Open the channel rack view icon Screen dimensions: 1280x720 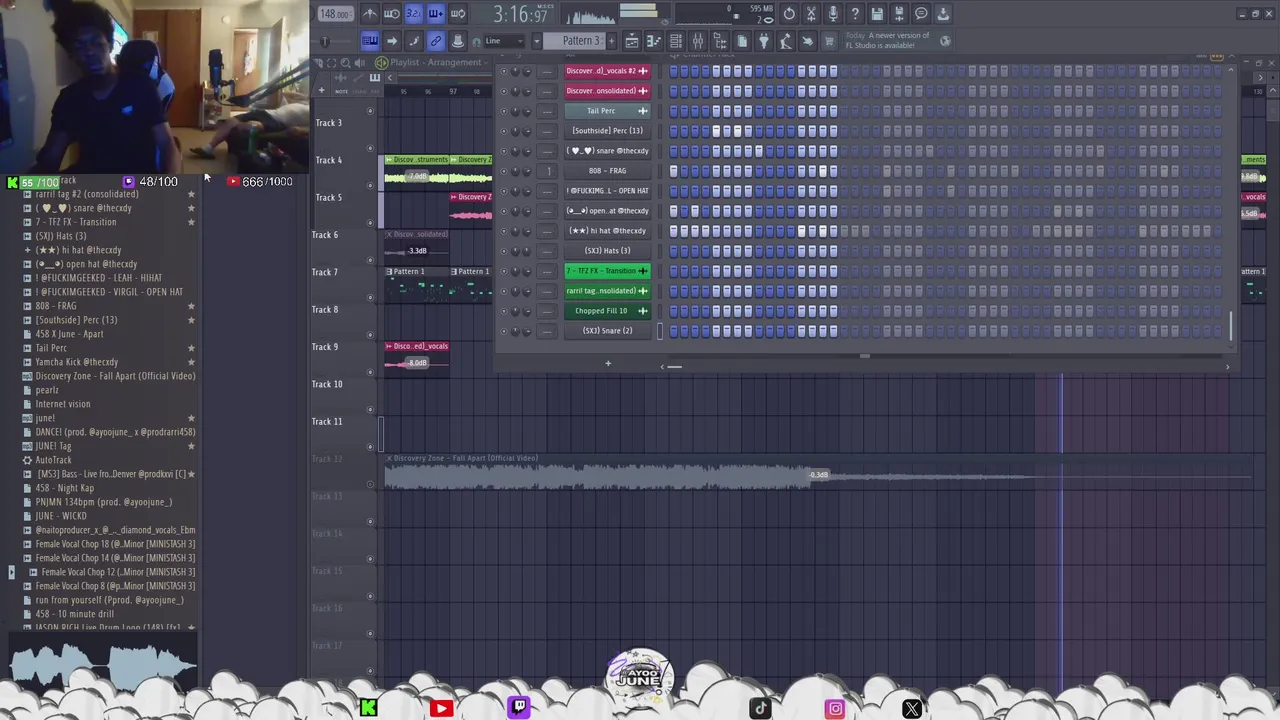pos(676,41)
